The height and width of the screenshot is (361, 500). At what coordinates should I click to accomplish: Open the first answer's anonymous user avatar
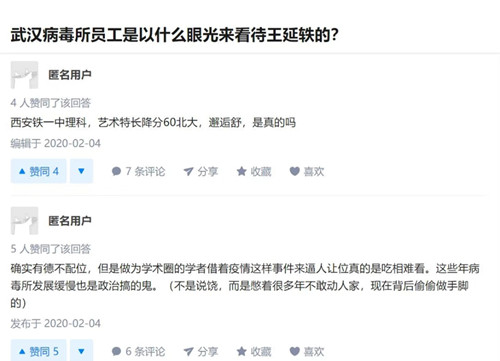(x=24, y=75)
